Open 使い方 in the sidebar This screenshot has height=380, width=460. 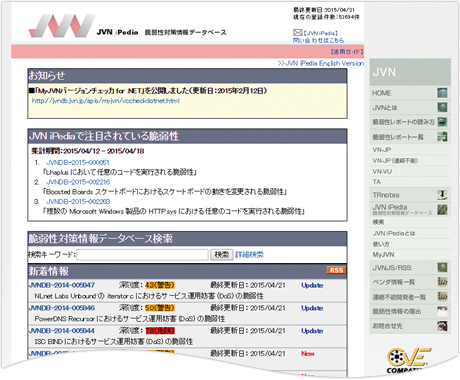click(381, 244)
